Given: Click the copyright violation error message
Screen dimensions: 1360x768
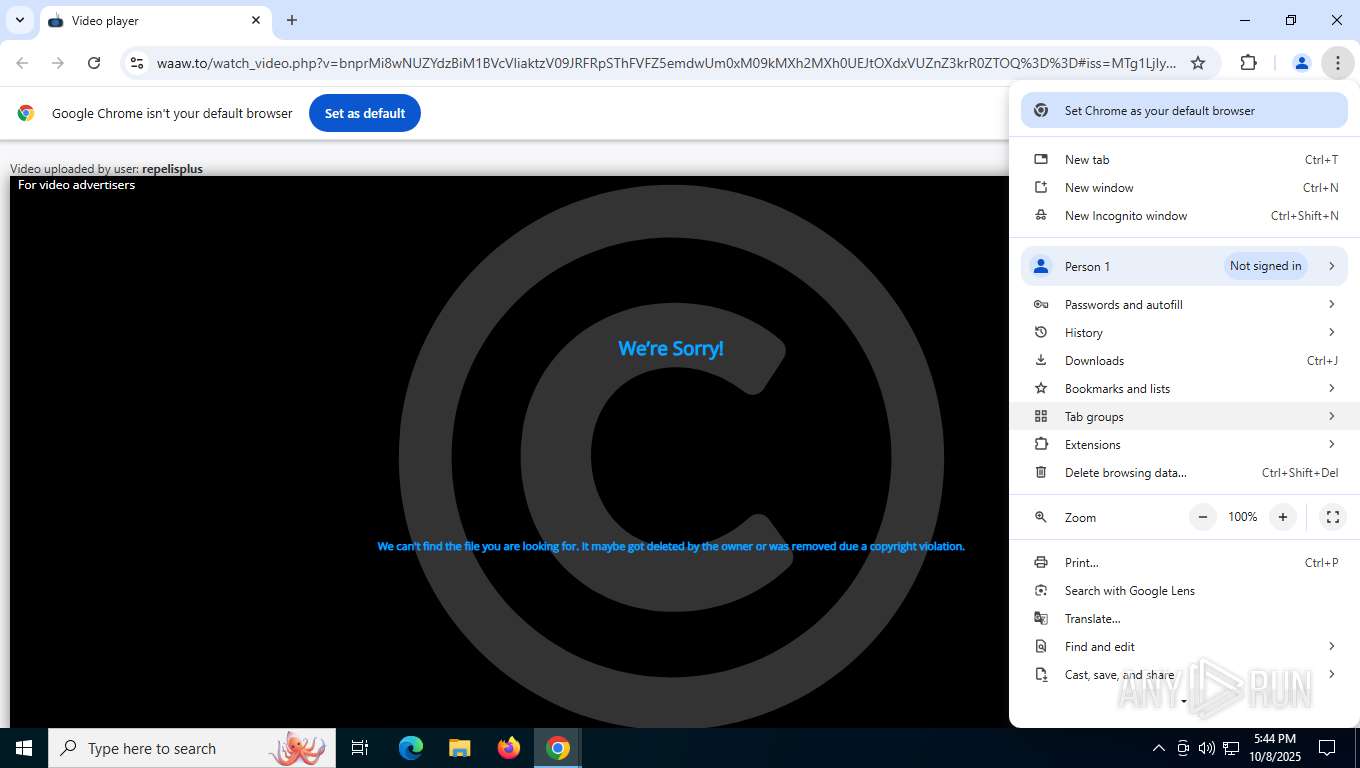Looking at the screenshot, I should pos(671,546).
